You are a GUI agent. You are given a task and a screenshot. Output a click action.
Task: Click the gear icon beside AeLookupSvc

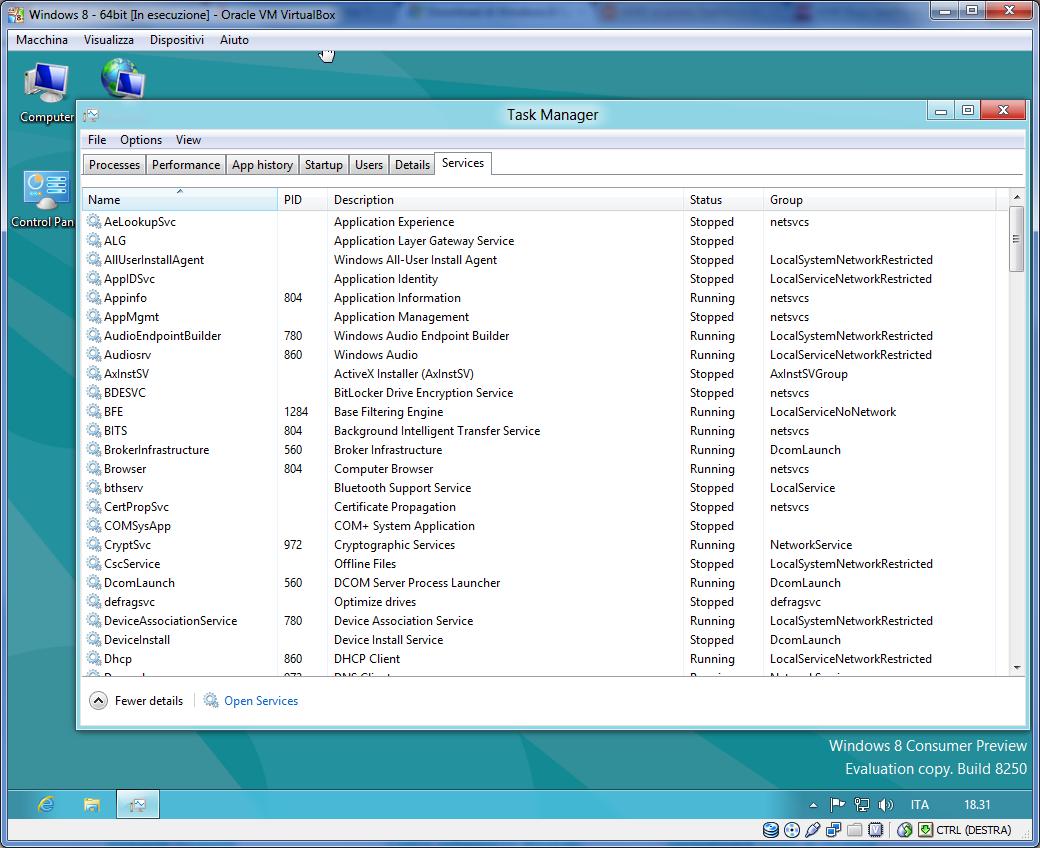click(94, 221)
